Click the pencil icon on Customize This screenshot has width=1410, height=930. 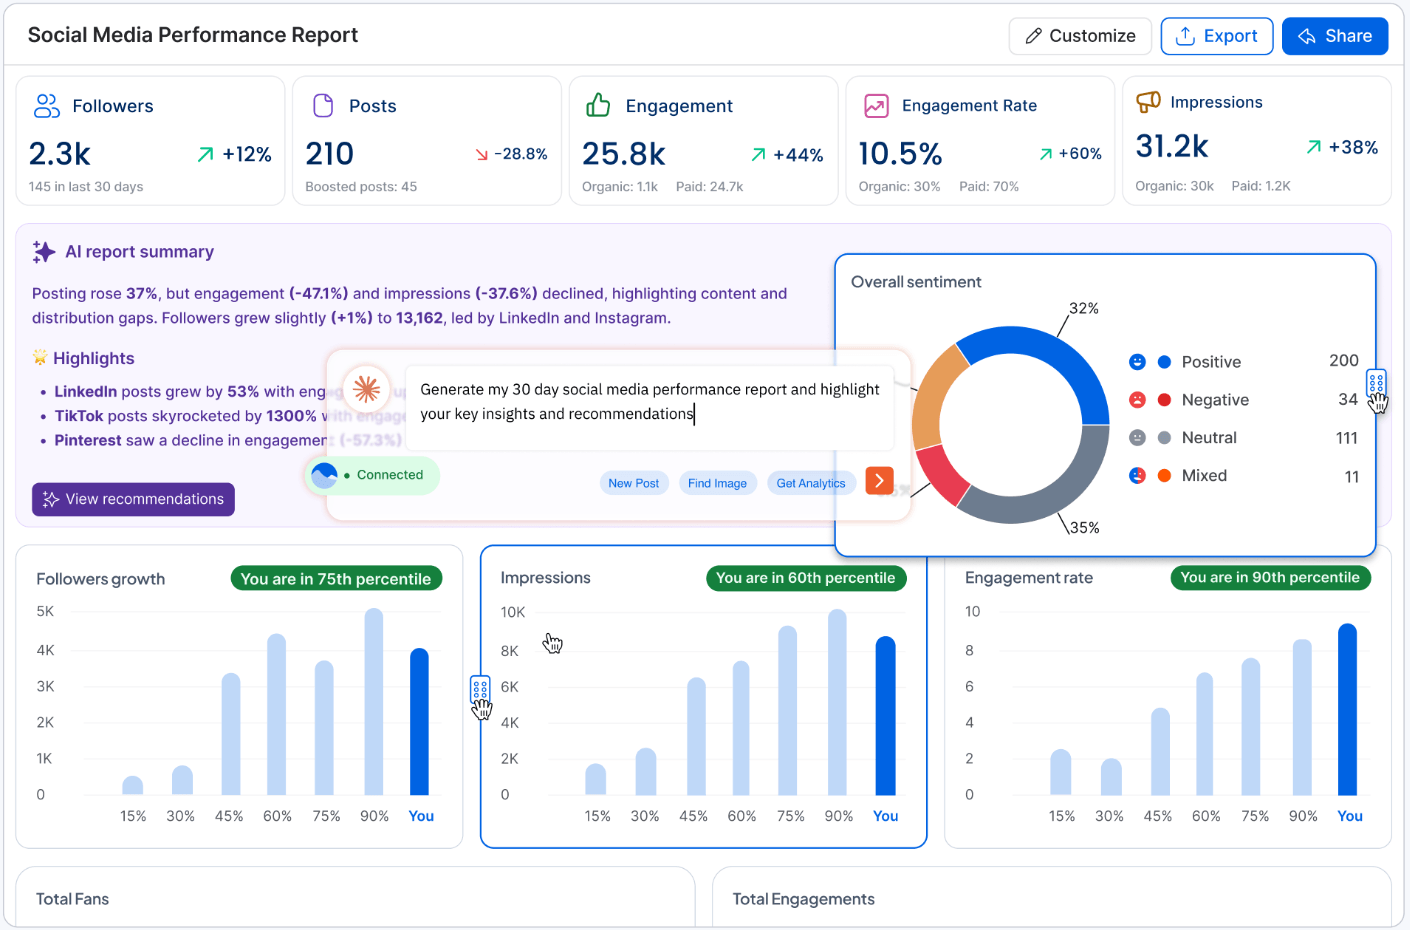pos(1033,36)
